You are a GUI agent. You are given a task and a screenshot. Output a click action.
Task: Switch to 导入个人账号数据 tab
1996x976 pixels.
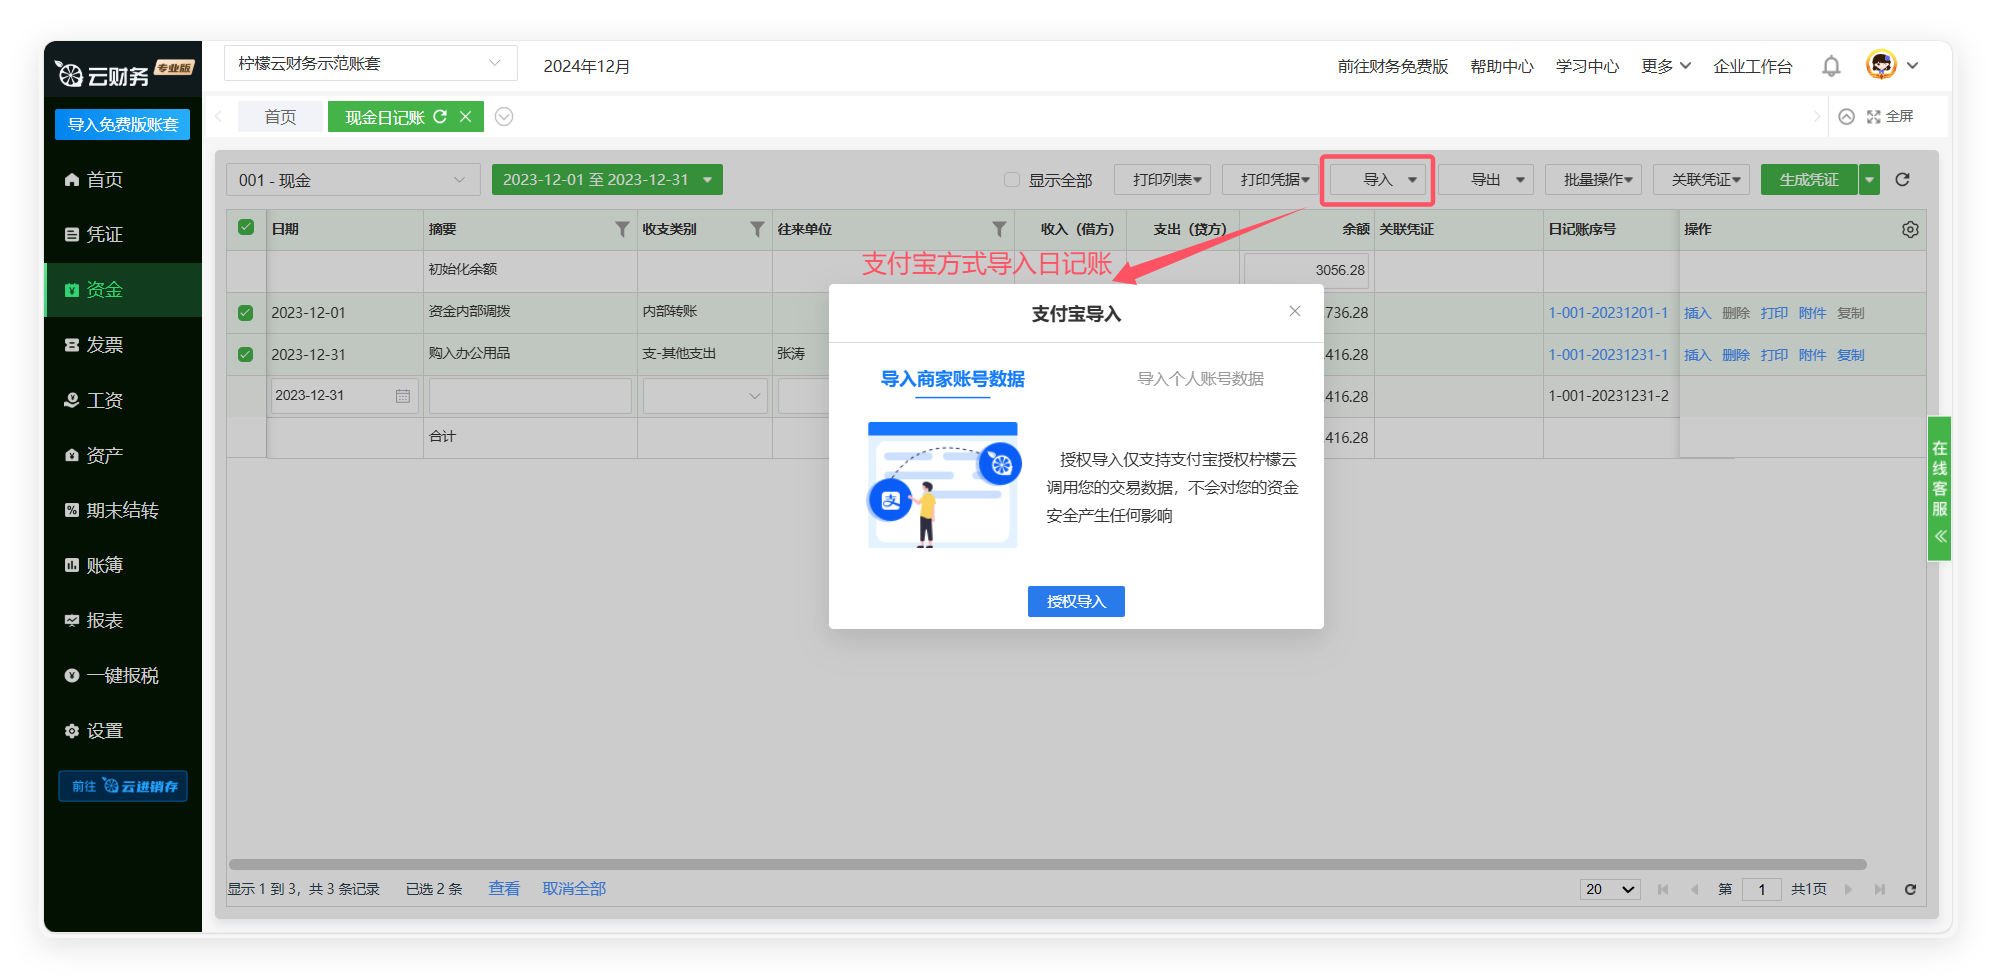coord(1200,379)
